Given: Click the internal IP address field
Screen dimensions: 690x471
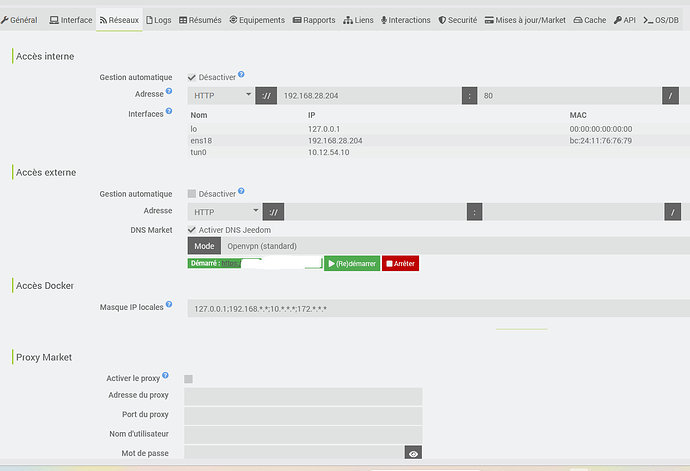Looking at the screenshot, I should [x=369, y=96].
